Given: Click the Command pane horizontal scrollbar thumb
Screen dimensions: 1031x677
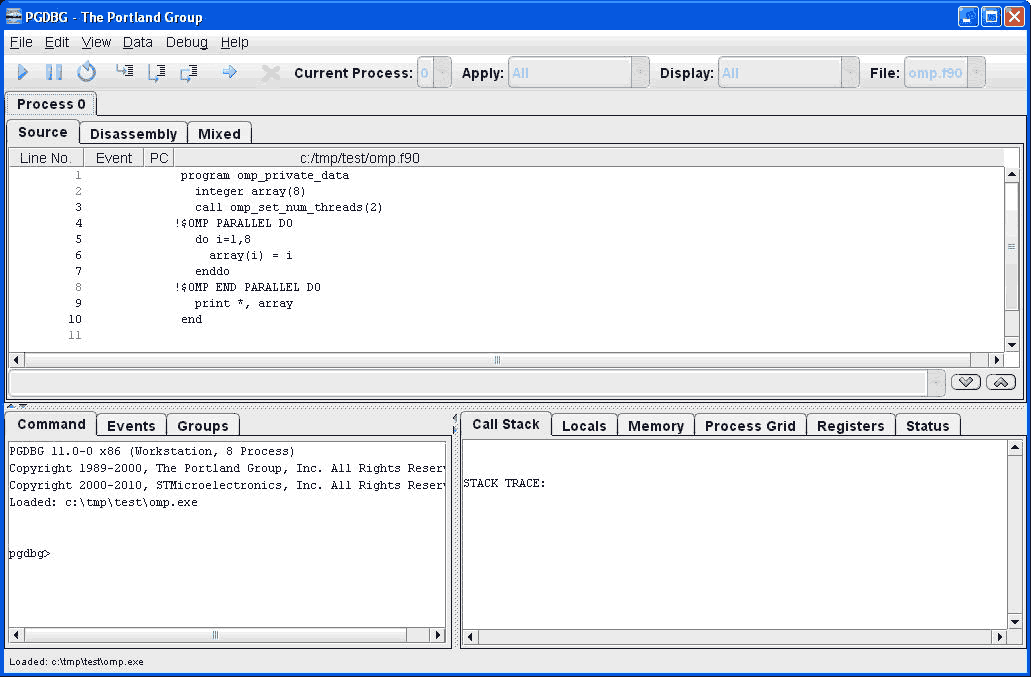Looking at the screenshot, I should [x=215, y=635].
